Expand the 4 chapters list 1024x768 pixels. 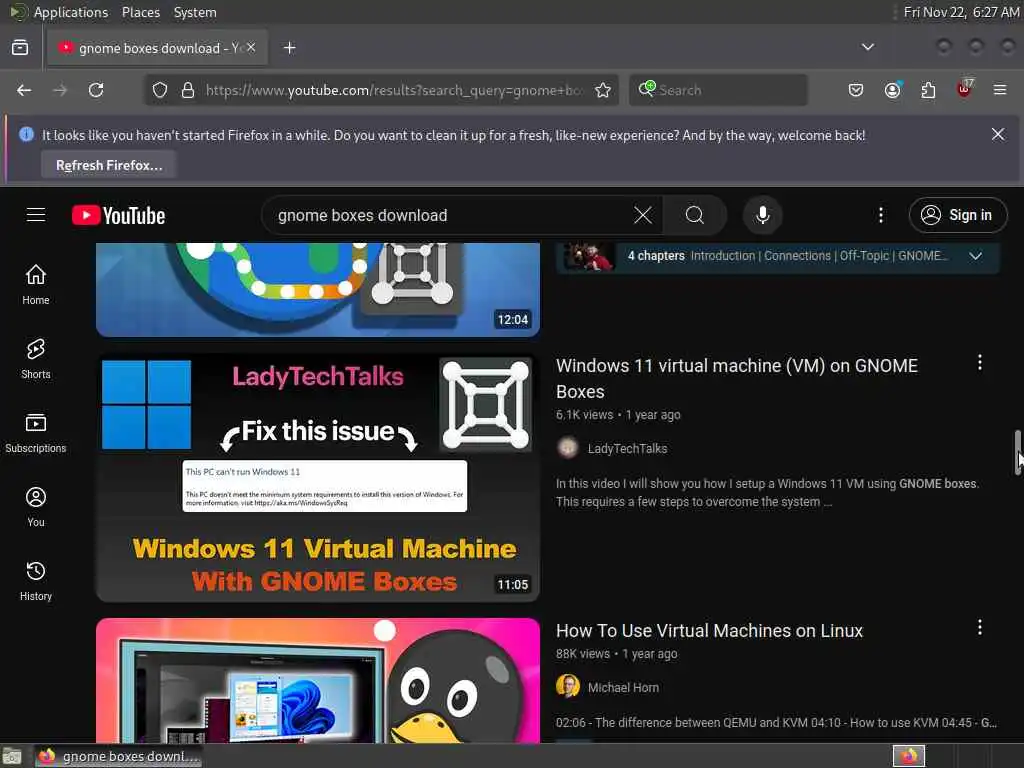click(x=976, y=256)
